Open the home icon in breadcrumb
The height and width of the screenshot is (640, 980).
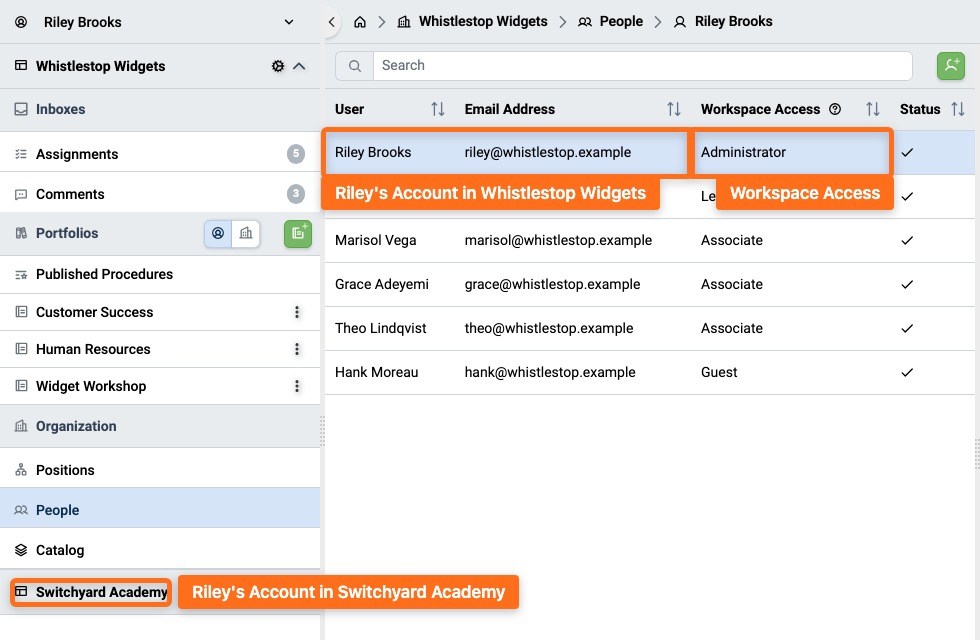click(360, 22)
